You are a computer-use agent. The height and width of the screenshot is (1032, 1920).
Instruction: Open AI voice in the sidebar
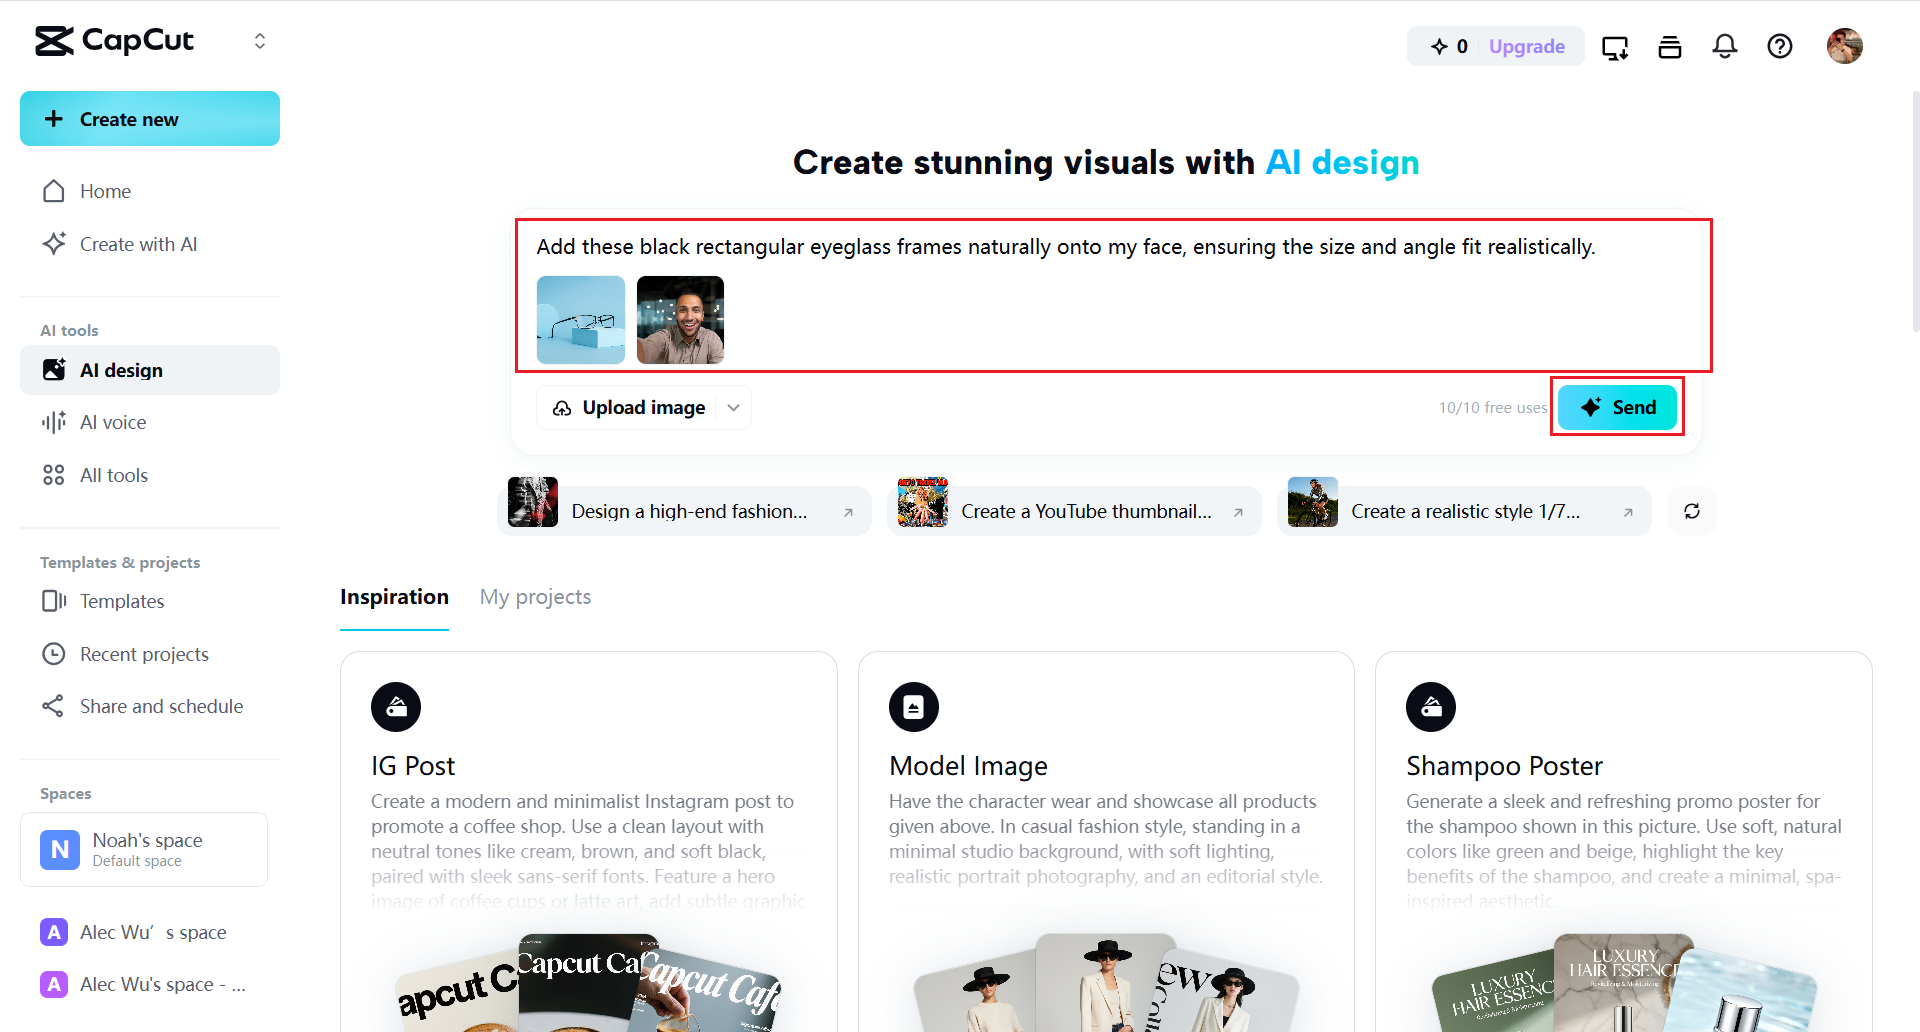tap(113, 422)
